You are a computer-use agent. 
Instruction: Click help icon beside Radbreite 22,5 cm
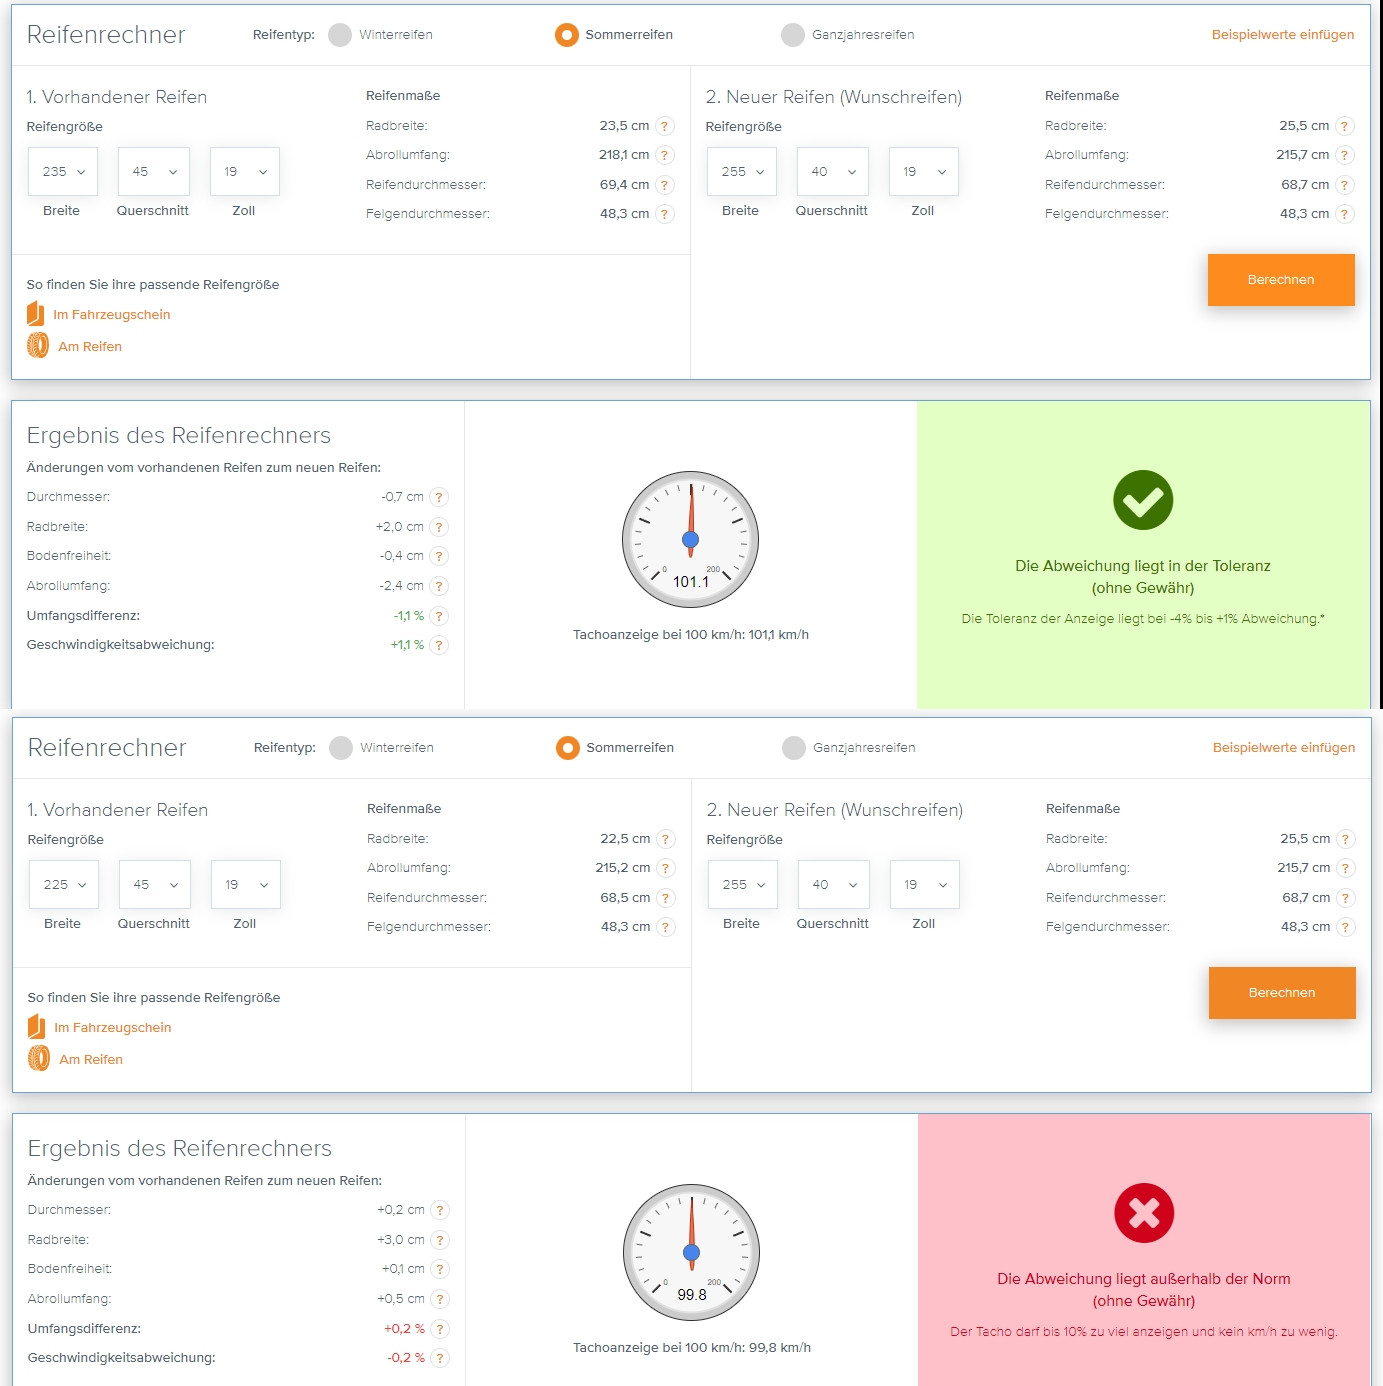666,839
